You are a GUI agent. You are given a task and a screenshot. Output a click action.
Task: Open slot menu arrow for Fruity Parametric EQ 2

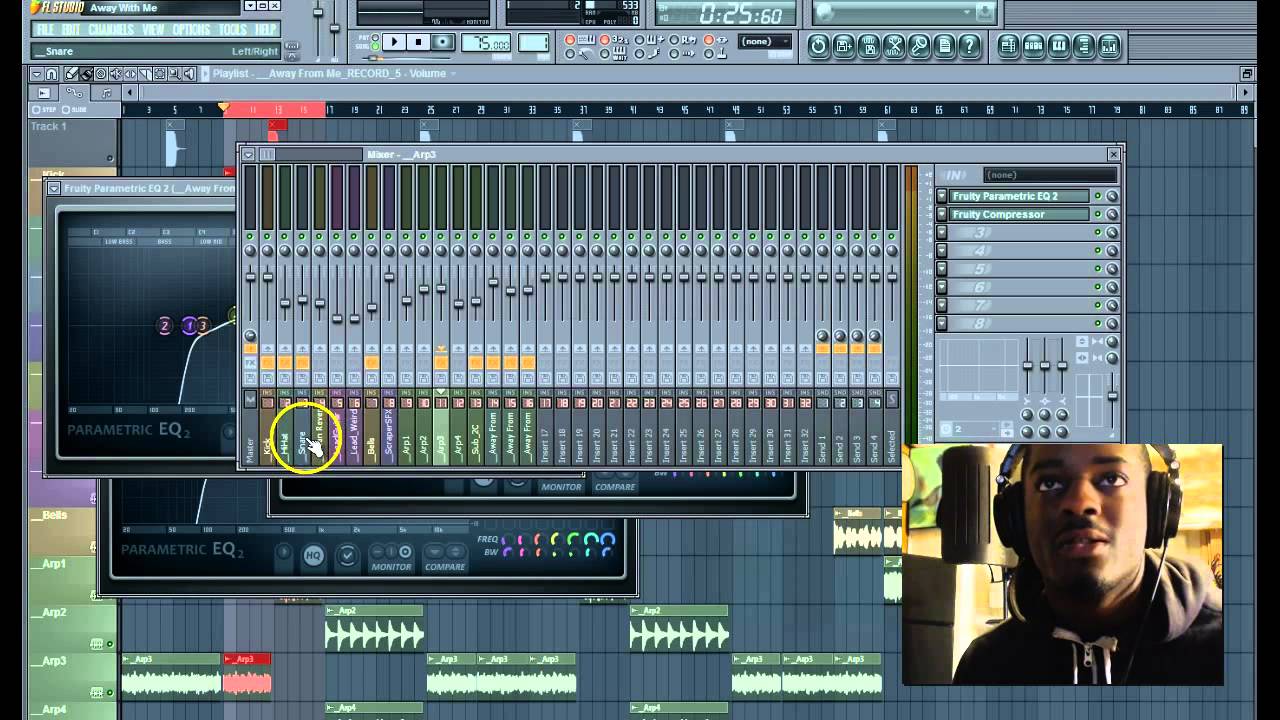(941, 196)
